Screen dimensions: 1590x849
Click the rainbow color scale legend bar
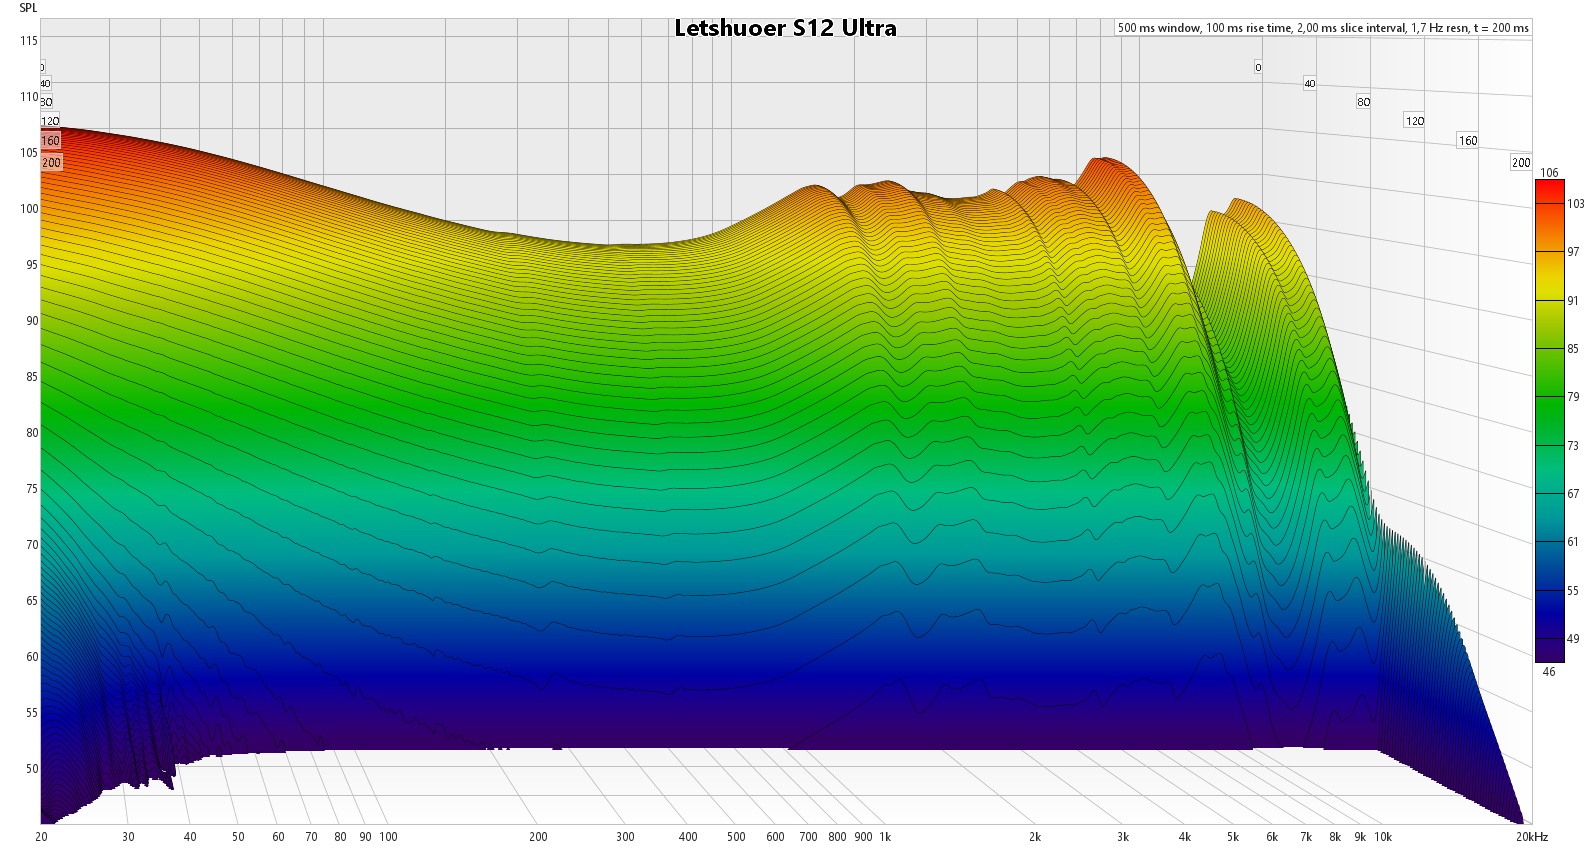(1548, 421)
